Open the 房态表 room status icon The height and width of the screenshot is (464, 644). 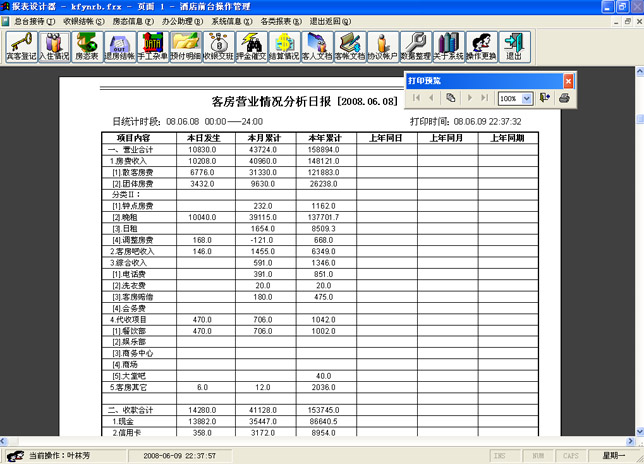click(86, 46)
